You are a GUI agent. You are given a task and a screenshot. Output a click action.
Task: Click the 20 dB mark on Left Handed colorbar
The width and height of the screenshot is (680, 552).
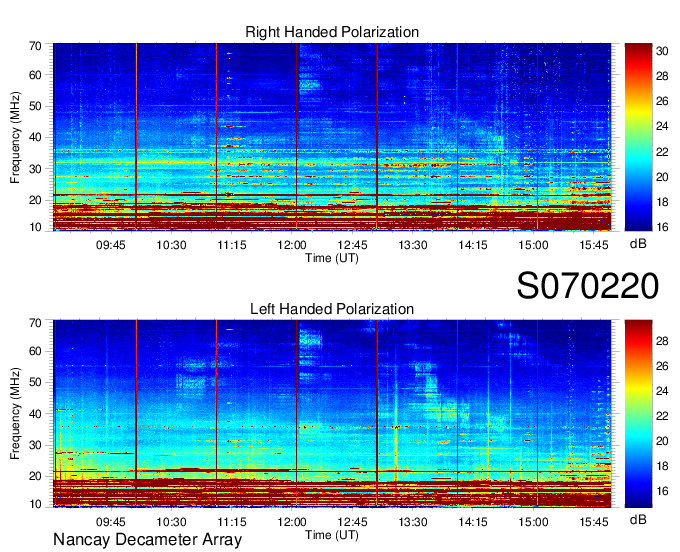pos(662,441)
